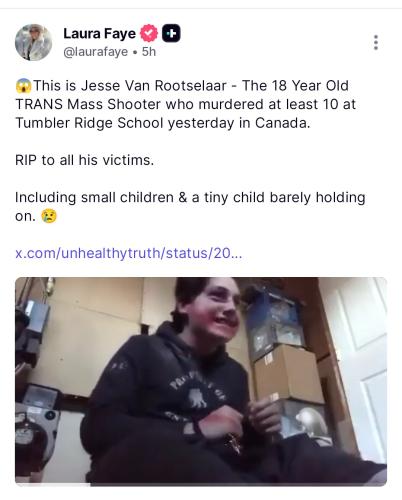Click the "RIP to all his victims." line
The height and width of the screenshot is (500, 402).
pos(84,160)
